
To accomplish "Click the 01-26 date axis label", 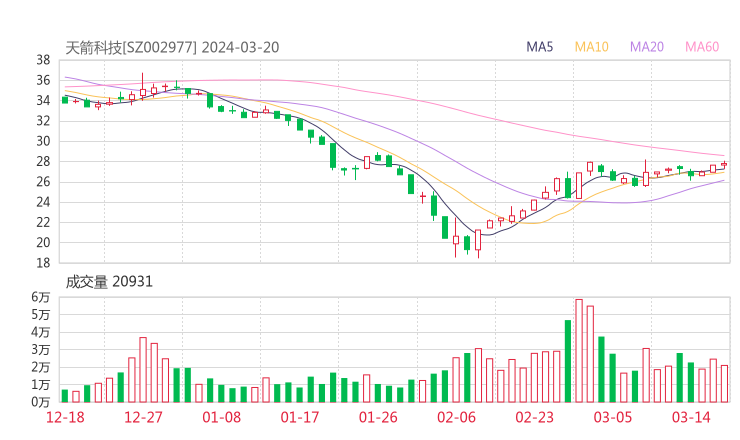I will pyautogui.click(x=378, y=417).
